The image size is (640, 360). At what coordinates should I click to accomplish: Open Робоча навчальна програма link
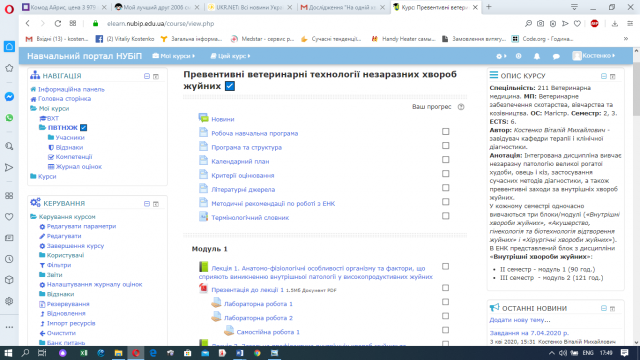(x=254, y=133)
